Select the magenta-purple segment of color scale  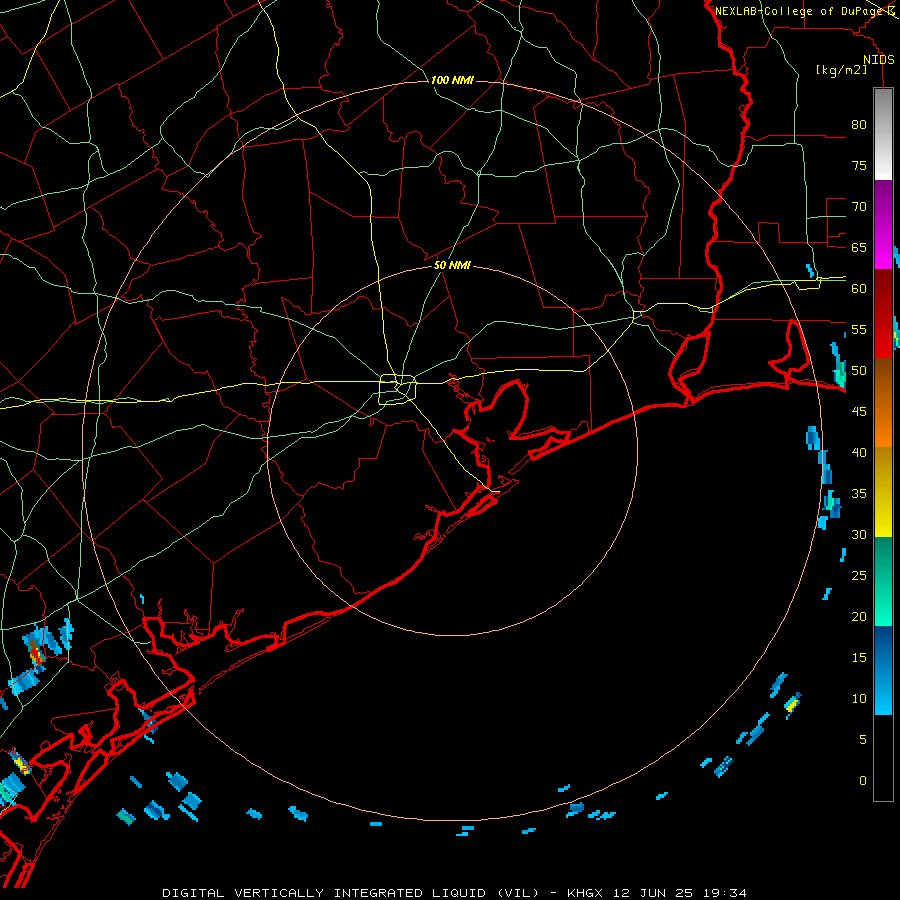click(x=883, y=225)
